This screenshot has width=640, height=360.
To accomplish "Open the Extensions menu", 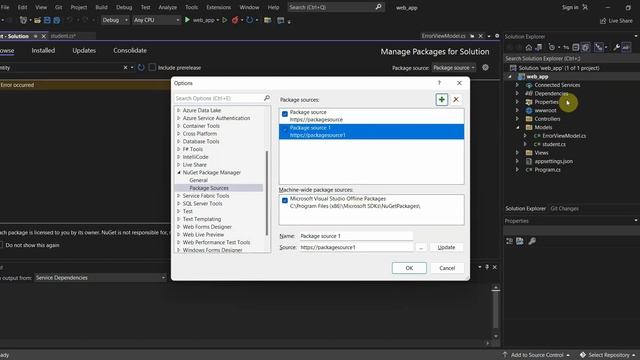I will [218, 7].
